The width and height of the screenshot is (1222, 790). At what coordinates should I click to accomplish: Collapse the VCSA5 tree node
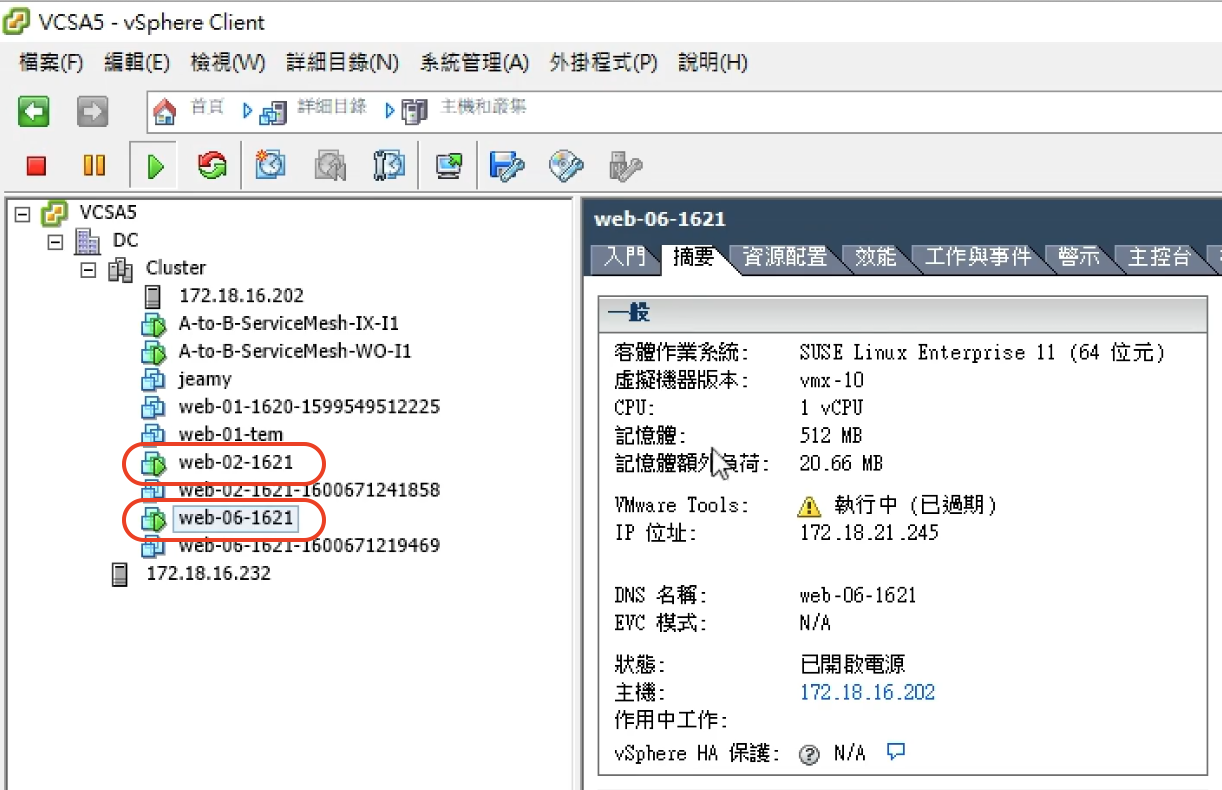[22, 213]
